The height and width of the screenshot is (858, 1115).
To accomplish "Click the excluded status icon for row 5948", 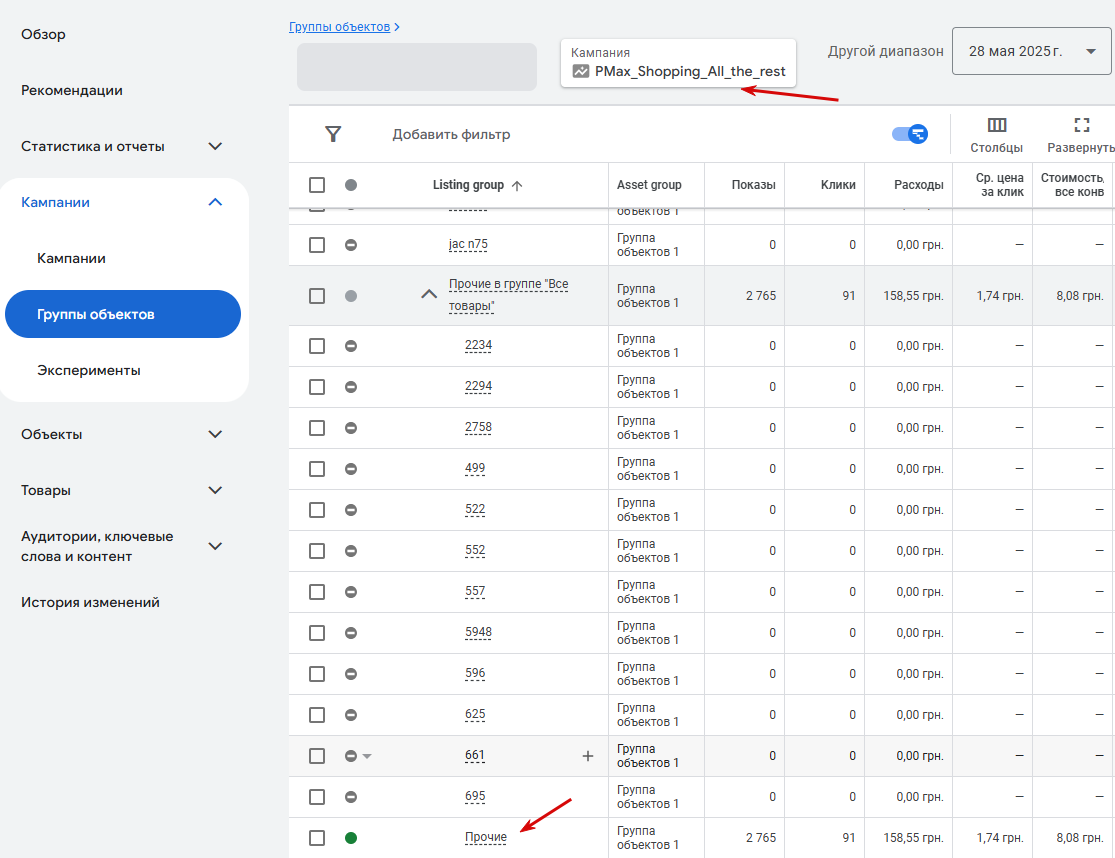I will [x=351, y=633].
